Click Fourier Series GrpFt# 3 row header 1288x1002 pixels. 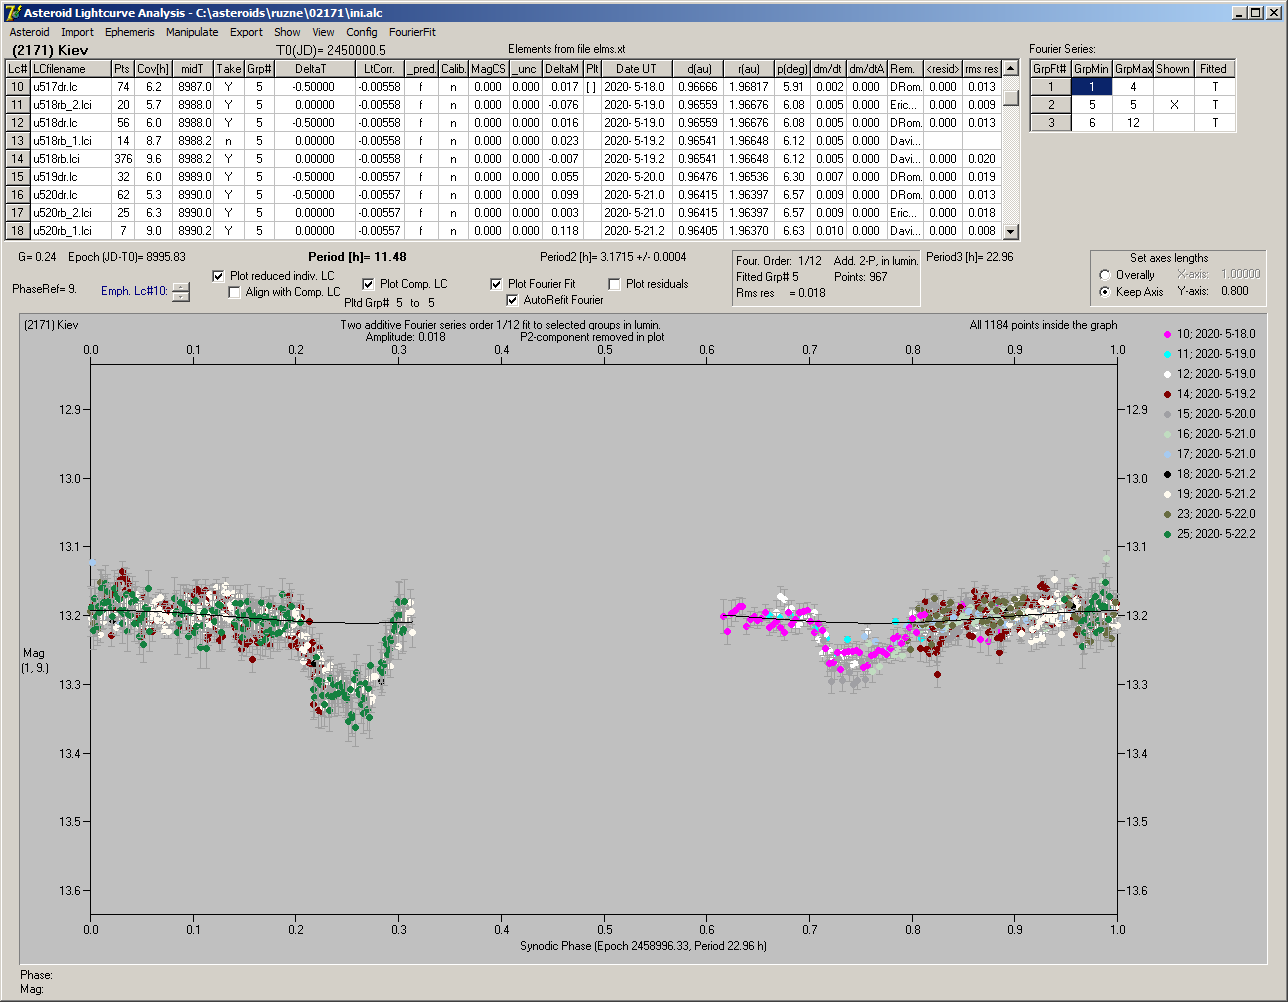1051,123
